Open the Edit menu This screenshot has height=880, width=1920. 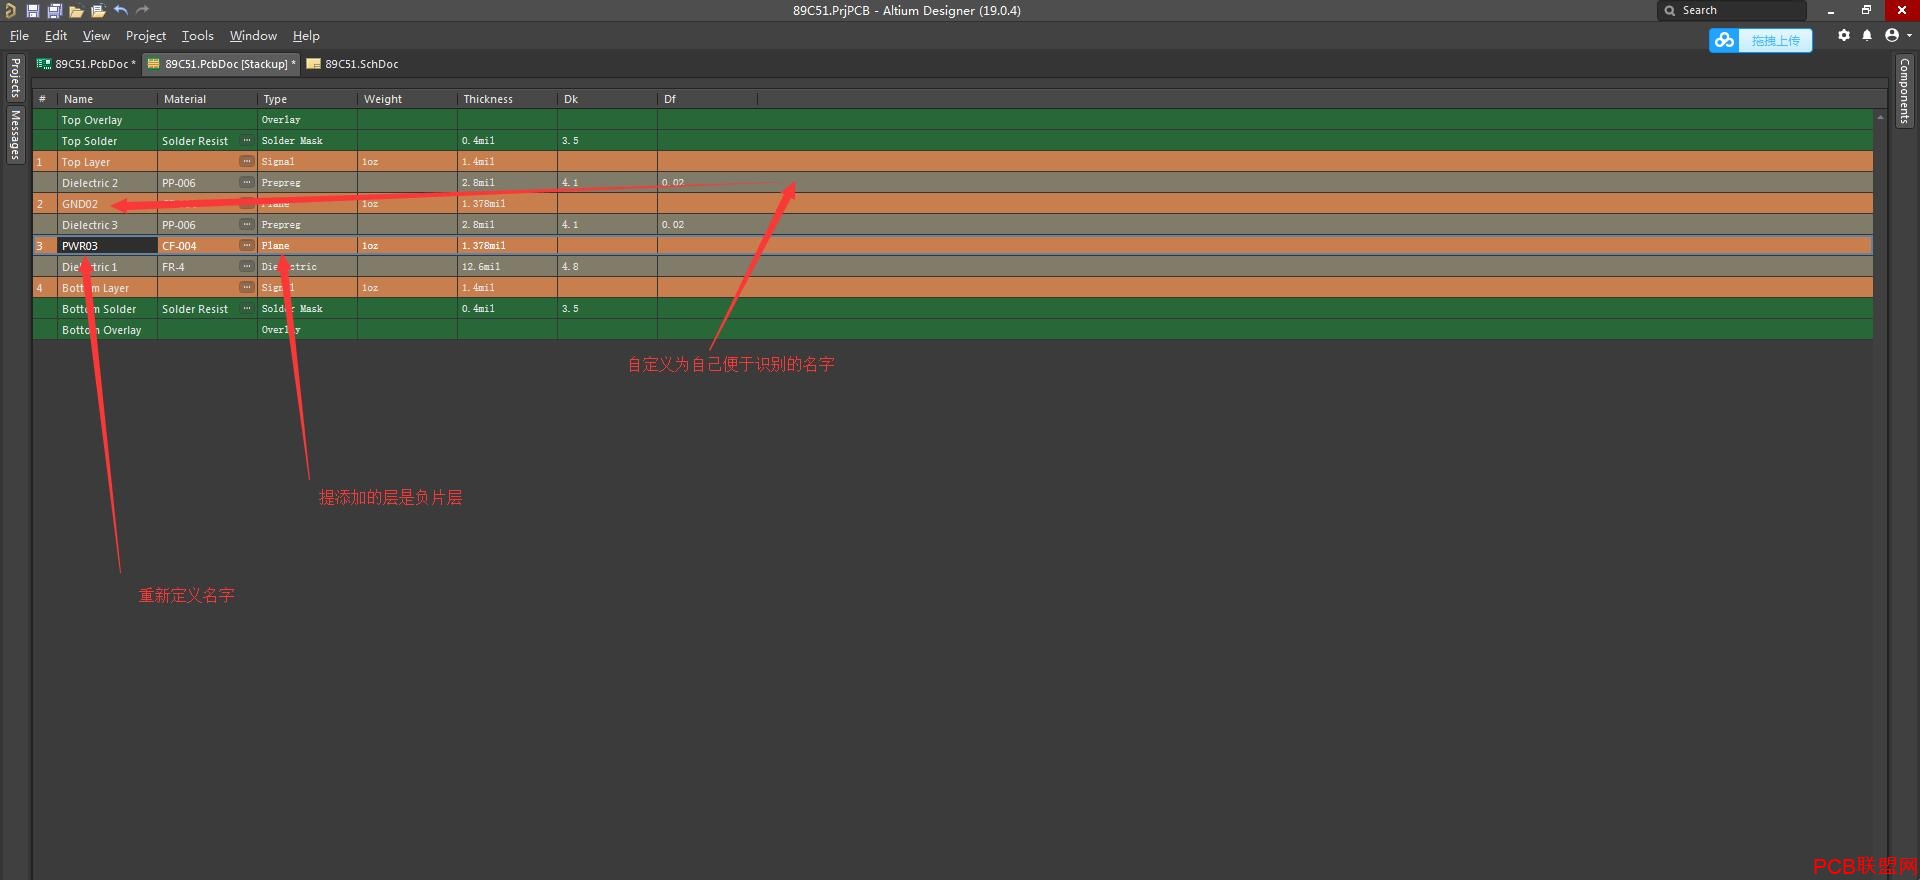tap(56, 36)
